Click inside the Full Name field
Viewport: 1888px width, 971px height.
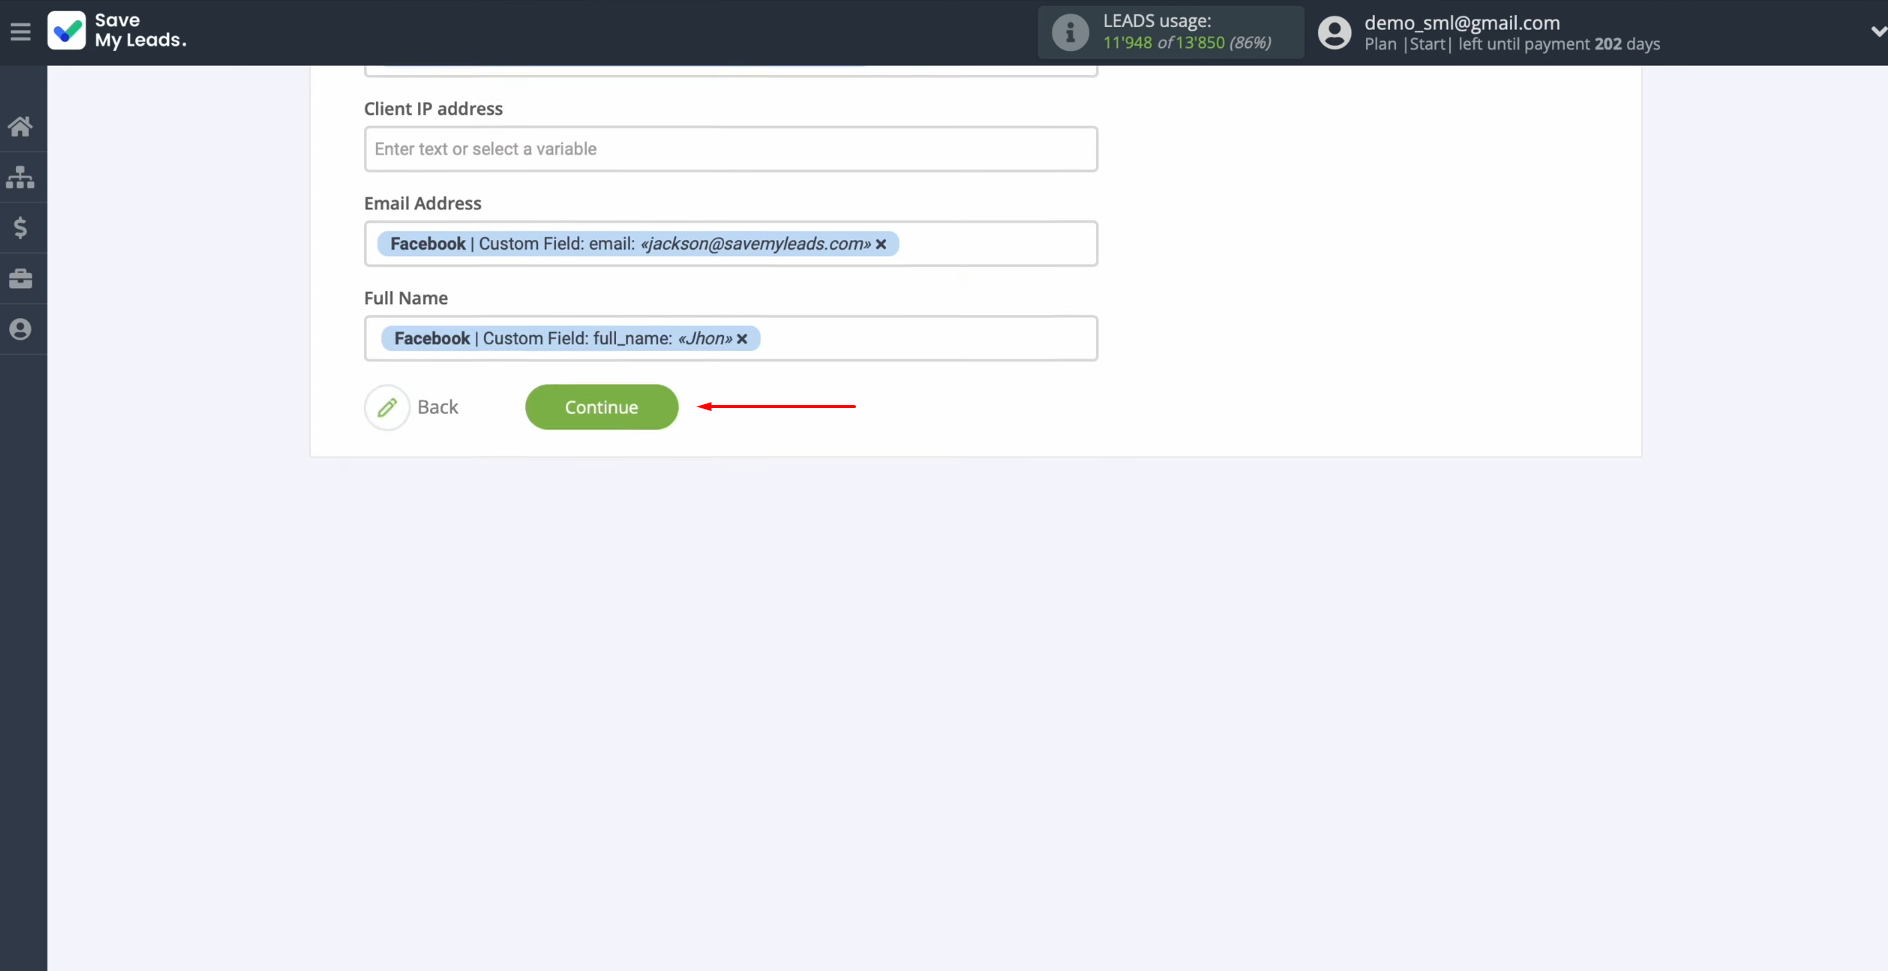731,339
